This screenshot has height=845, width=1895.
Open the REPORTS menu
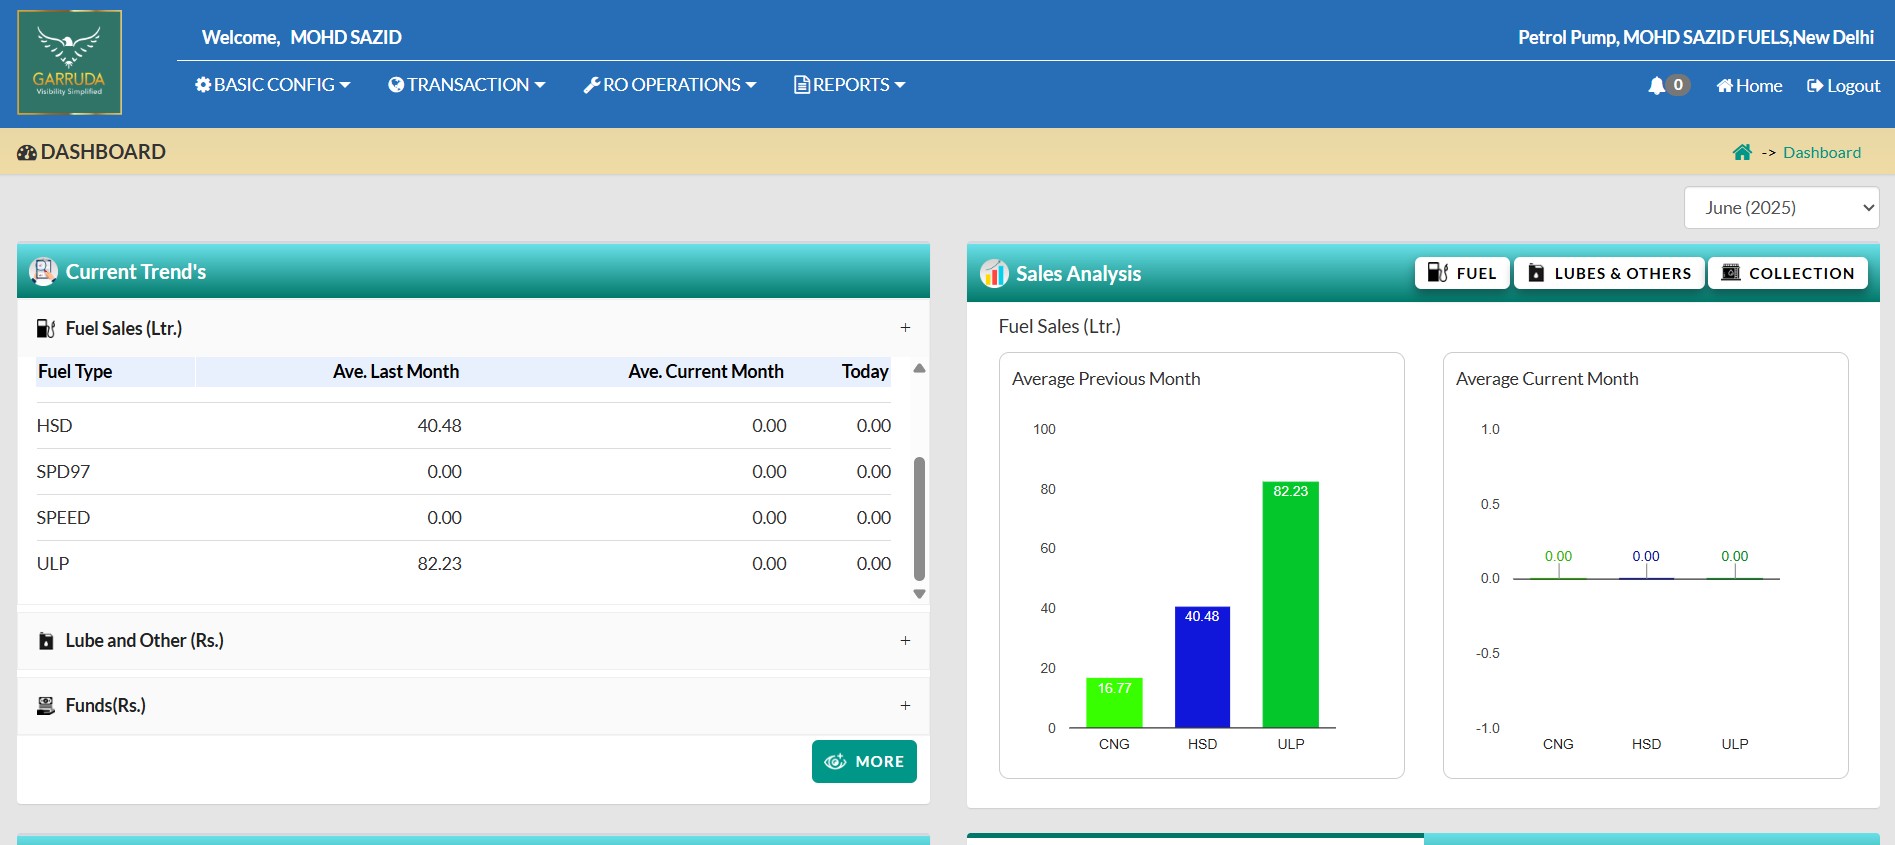point(849,85)
